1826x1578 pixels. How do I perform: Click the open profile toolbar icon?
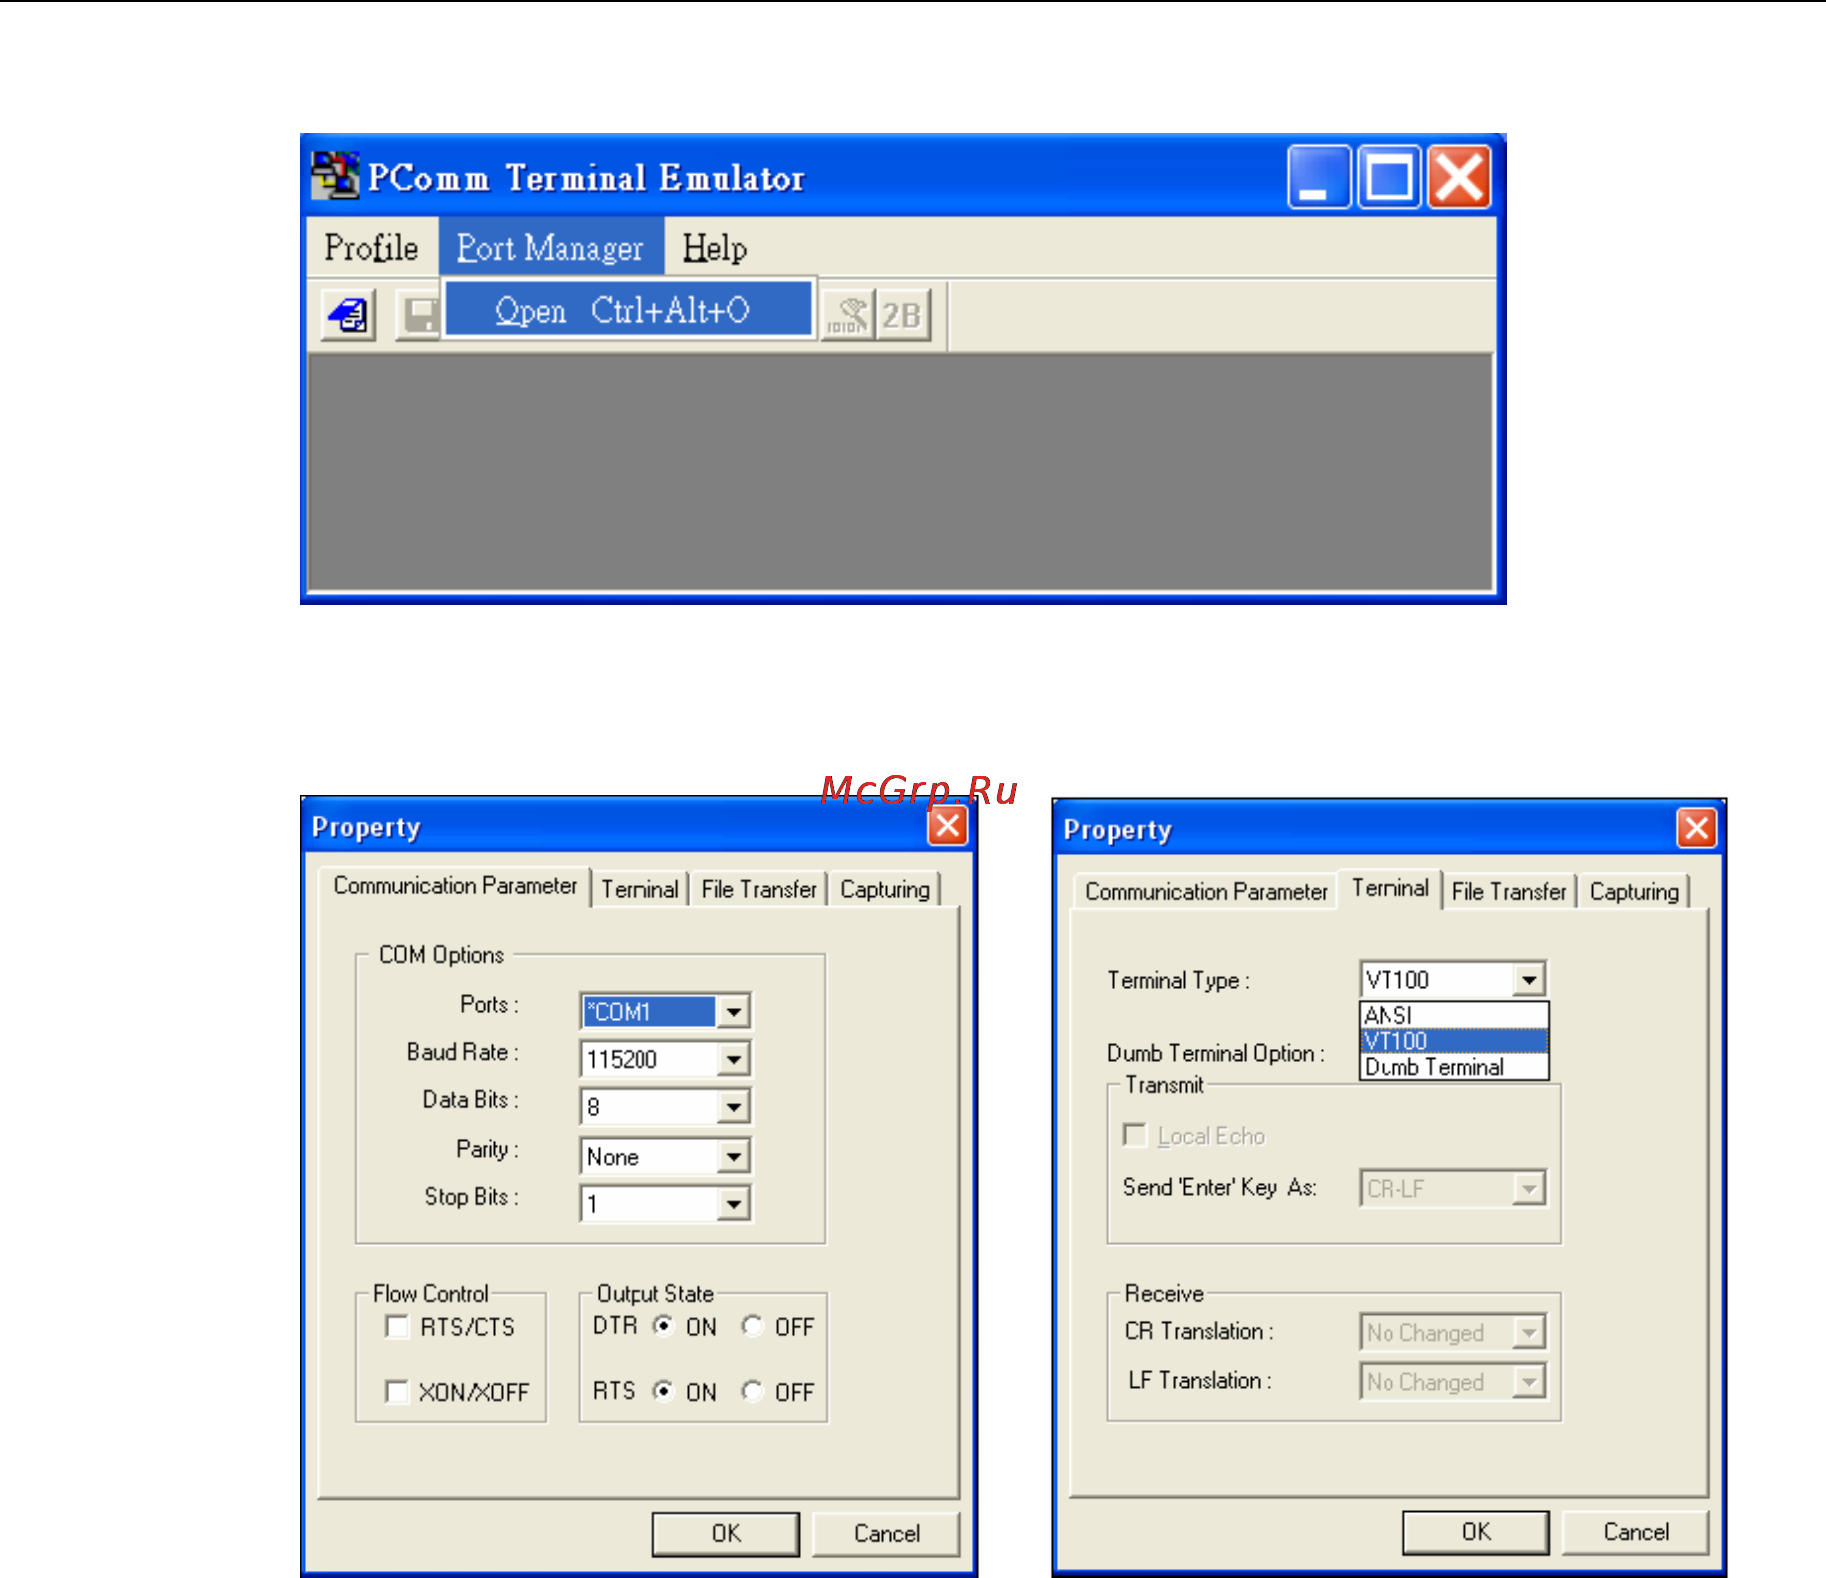[x=349, y=316]
